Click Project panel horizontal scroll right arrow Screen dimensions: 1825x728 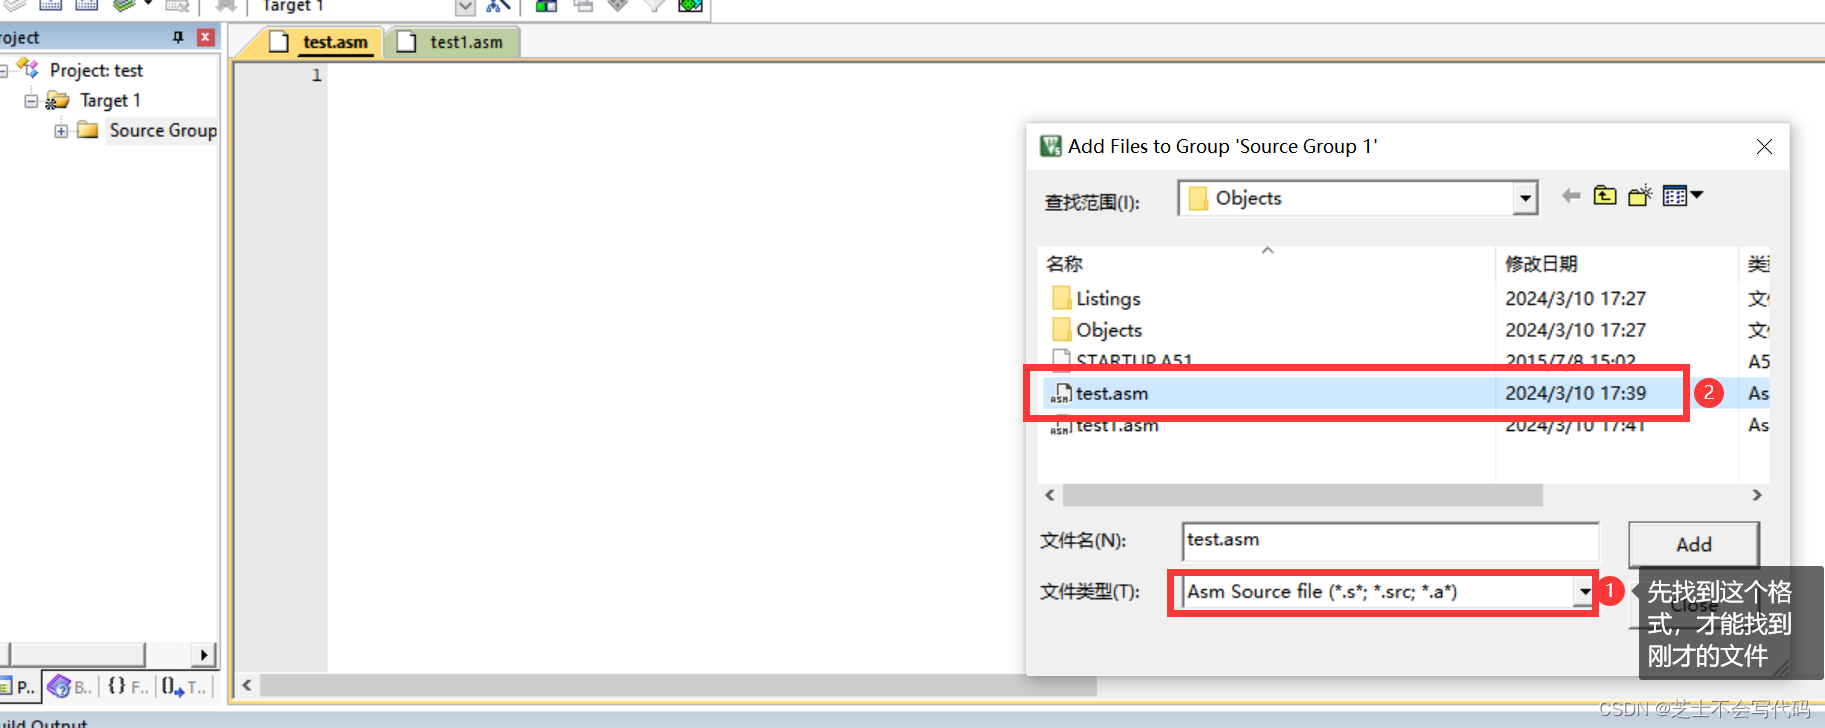[x=204, y=655]
